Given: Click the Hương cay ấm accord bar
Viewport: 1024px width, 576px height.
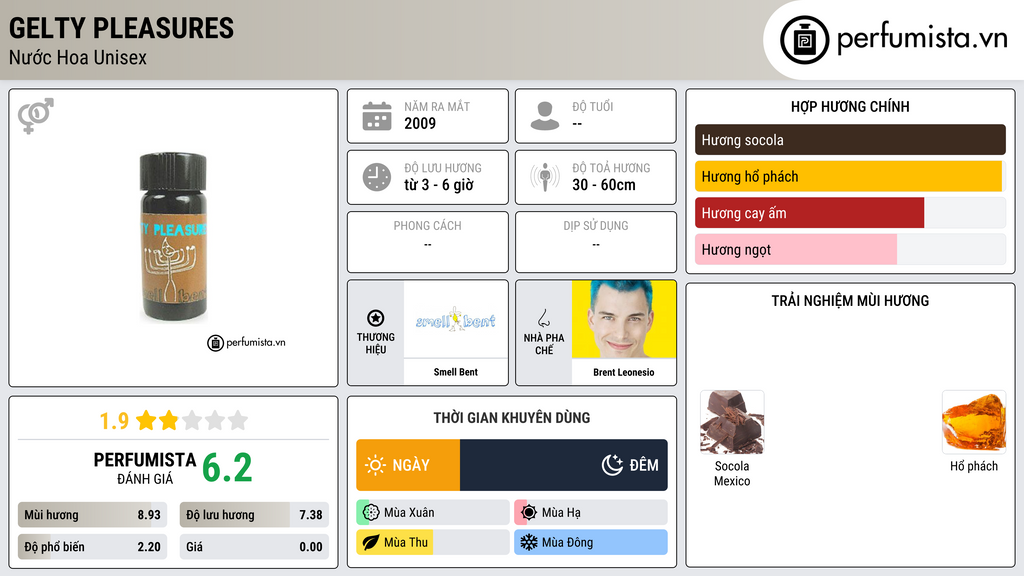Looking at the screenshot, I should click(850, 213).
